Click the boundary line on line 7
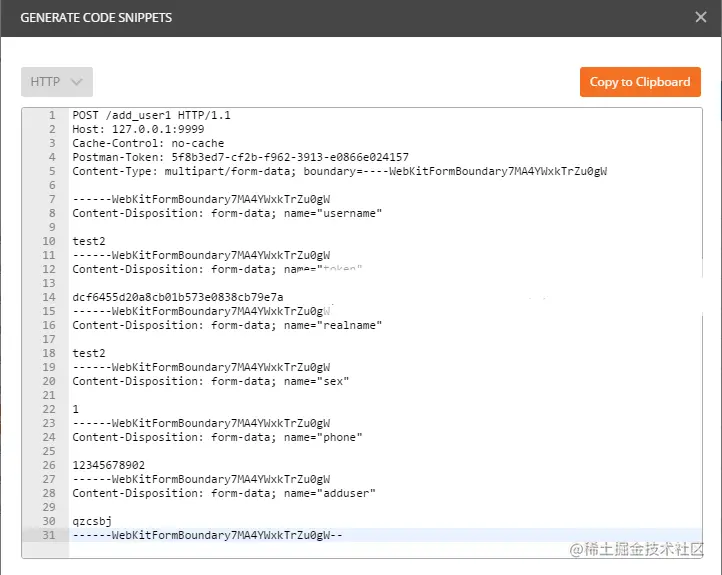 (x=201, y=199)
